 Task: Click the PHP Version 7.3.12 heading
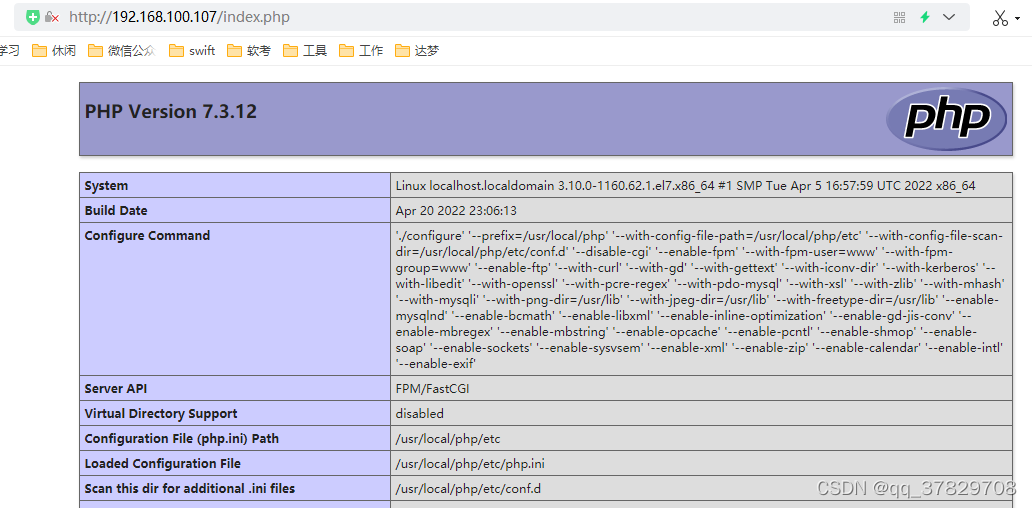tap(170, 112)
